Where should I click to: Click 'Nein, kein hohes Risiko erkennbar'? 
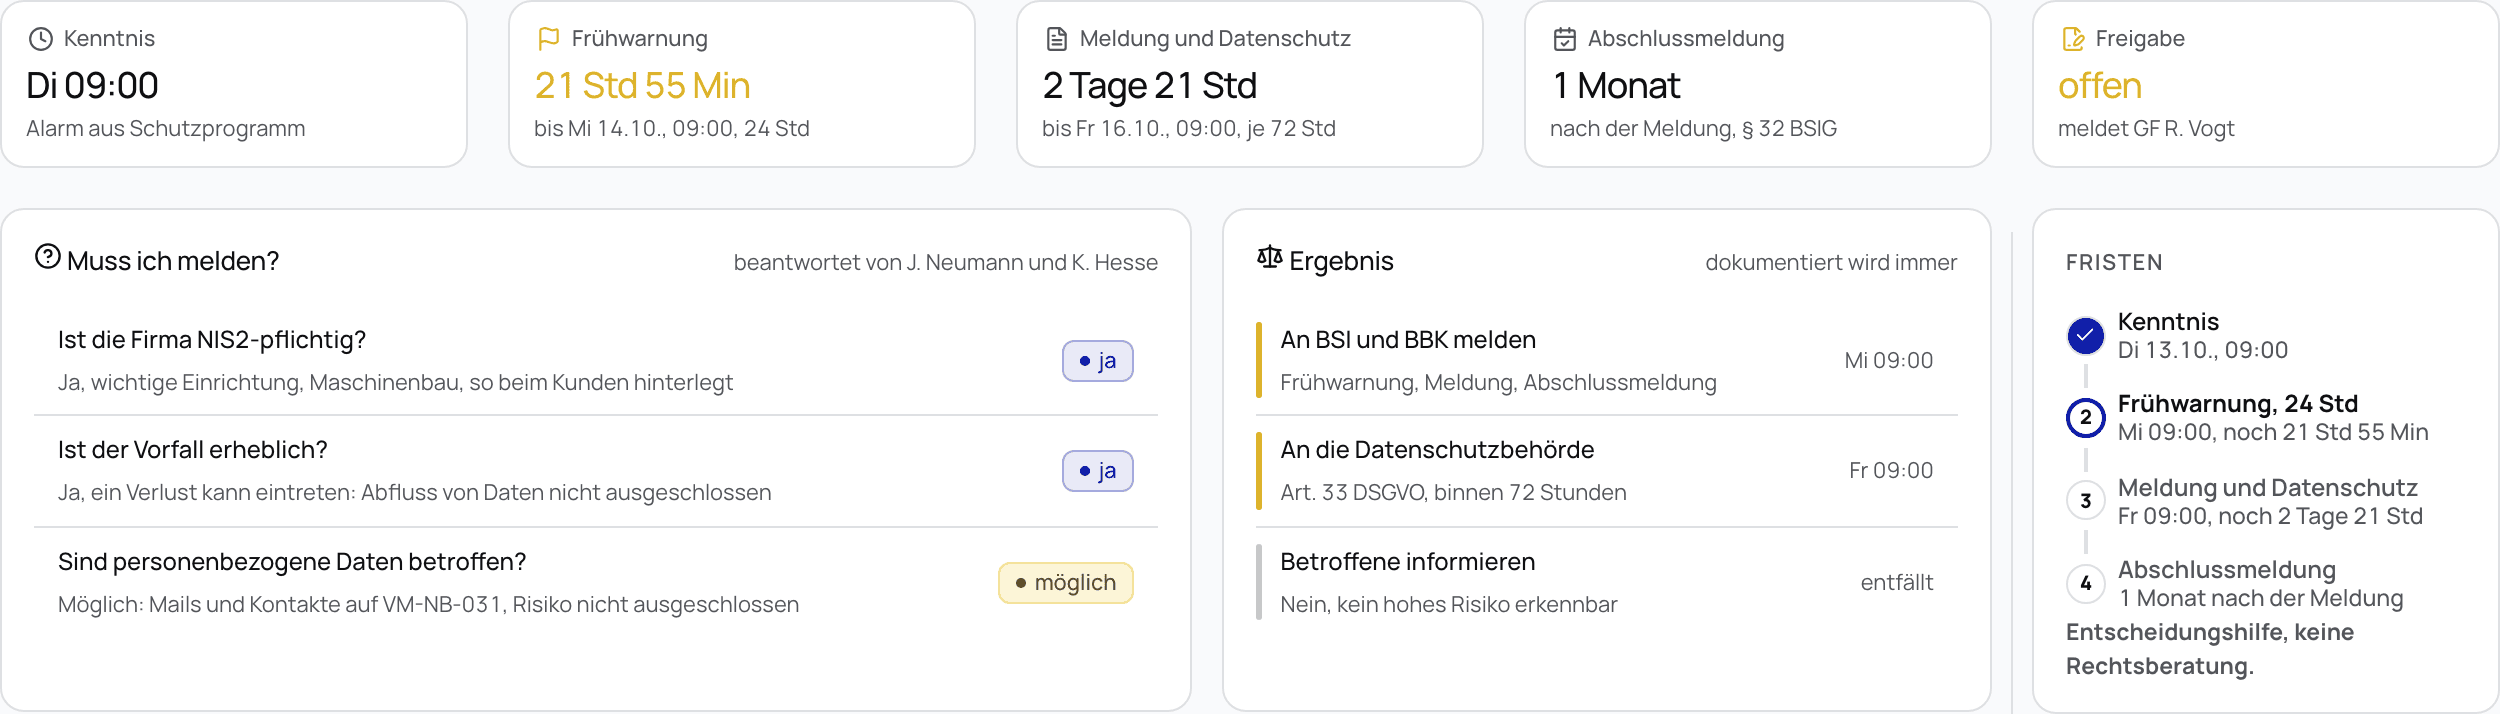1449,605
